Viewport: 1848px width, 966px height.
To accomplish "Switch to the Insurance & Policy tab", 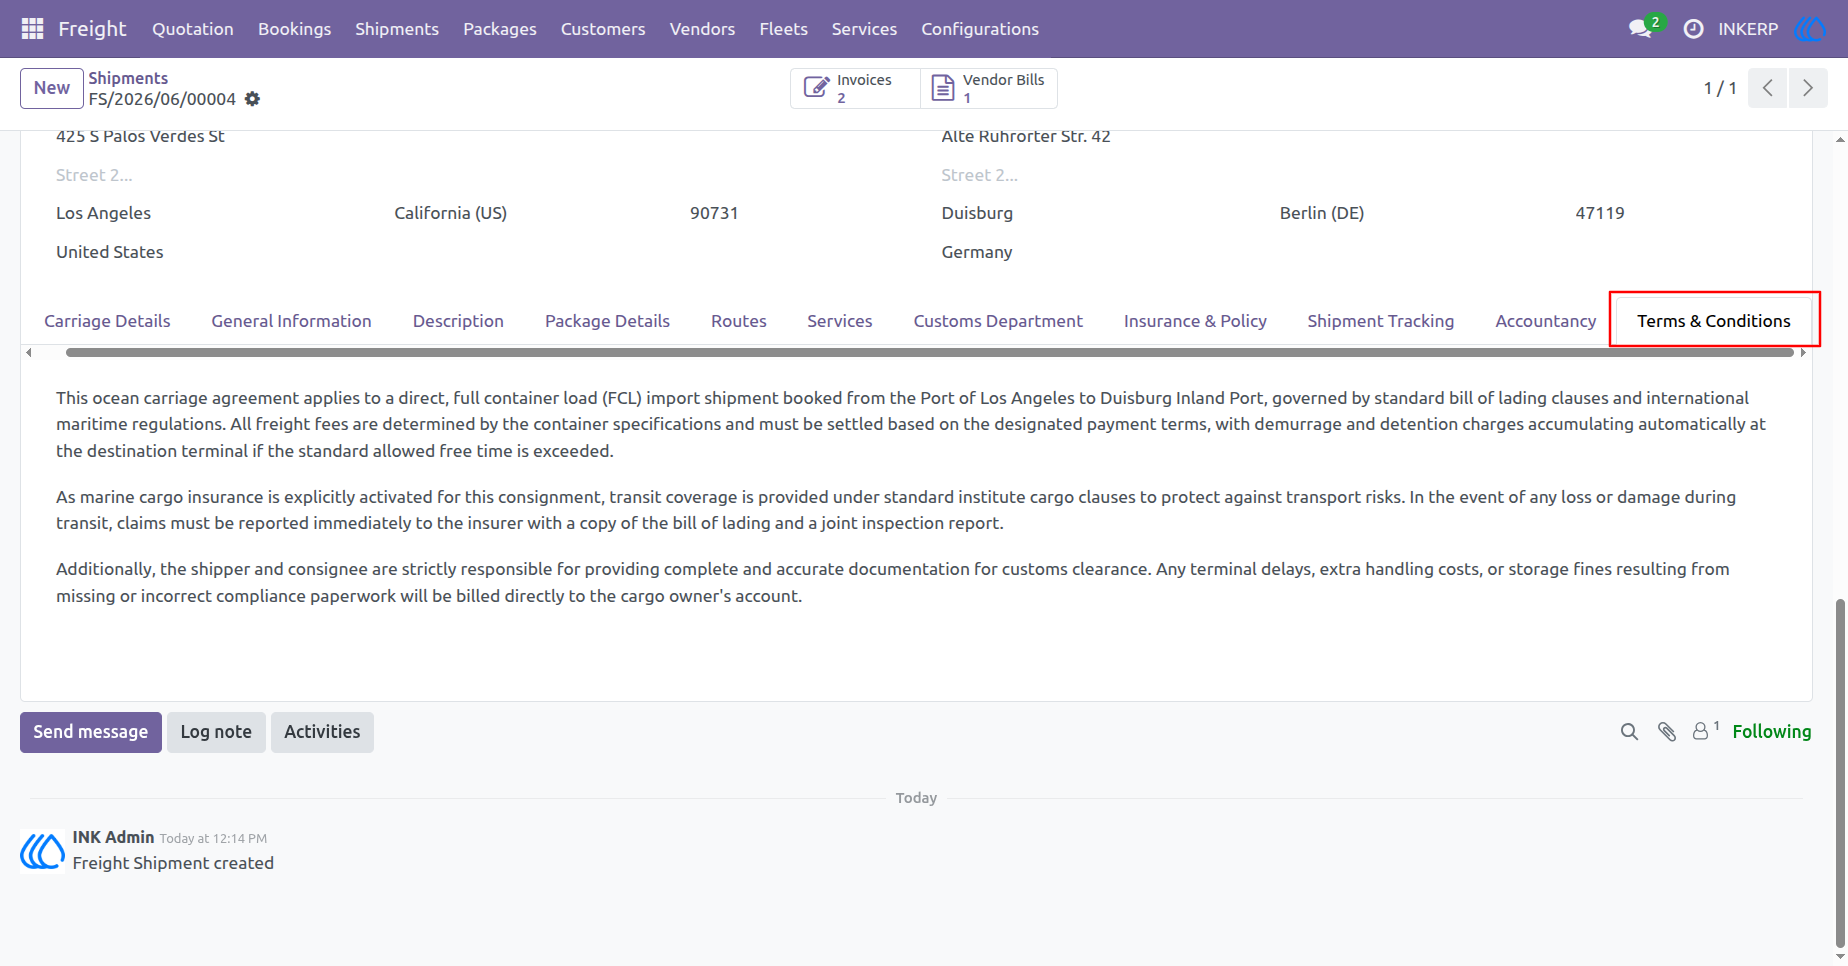I will point(1195,321).
